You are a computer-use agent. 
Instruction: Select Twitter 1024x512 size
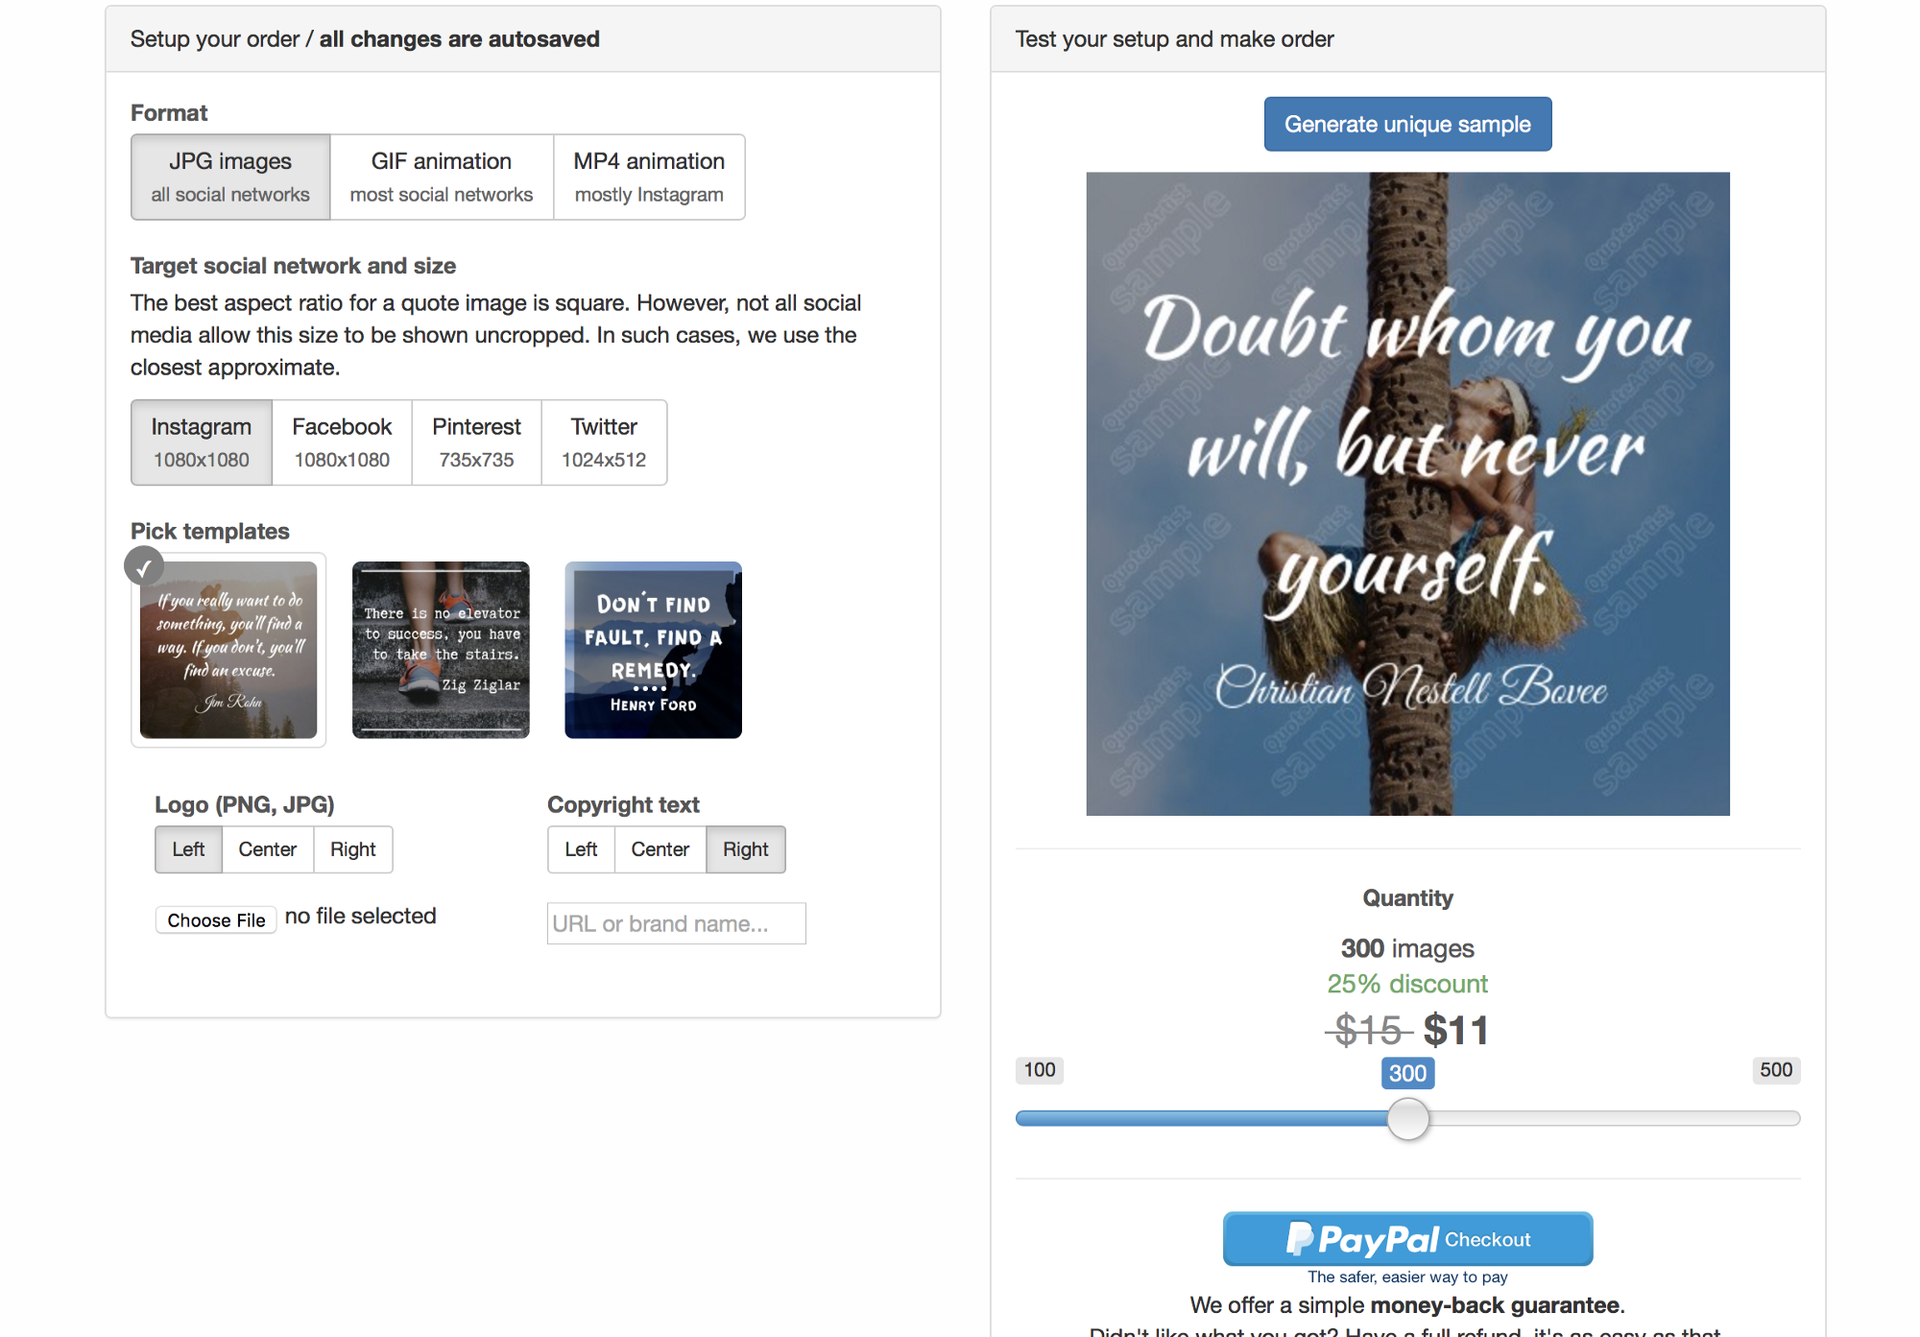(603, 442)
